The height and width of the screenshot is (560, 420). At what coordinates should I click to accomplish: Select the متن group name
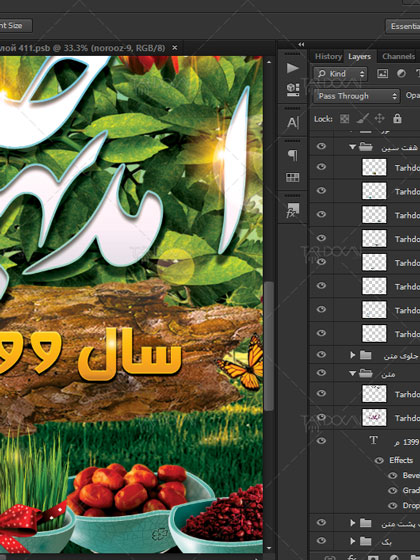388,374
